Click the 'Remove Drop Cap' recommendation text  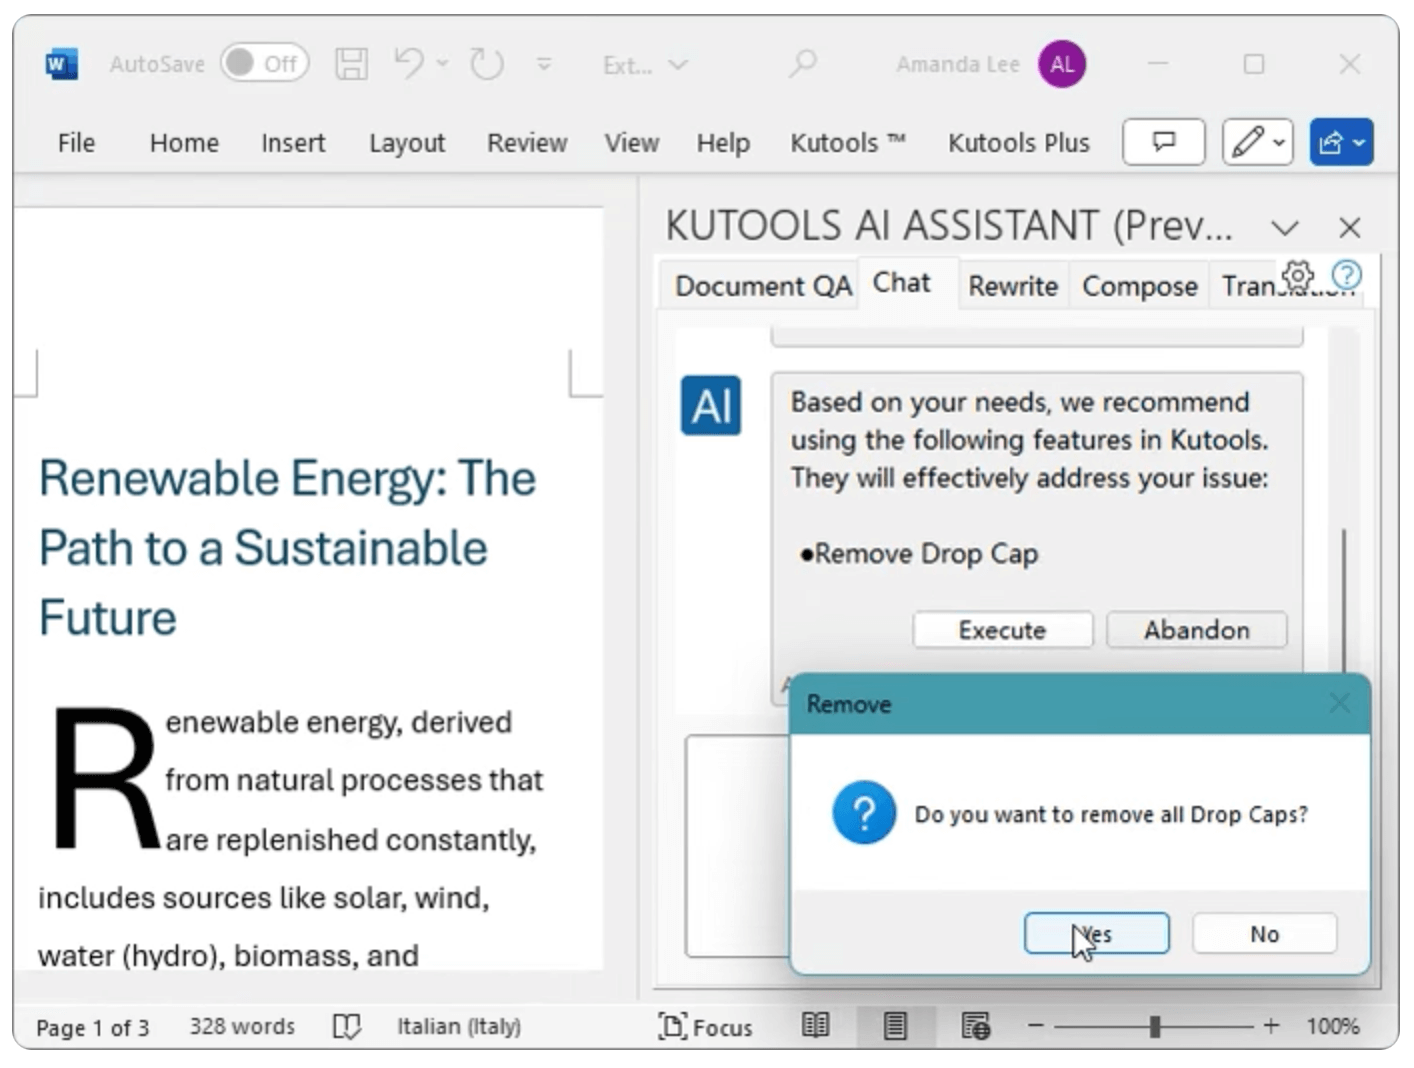point(926,554)
